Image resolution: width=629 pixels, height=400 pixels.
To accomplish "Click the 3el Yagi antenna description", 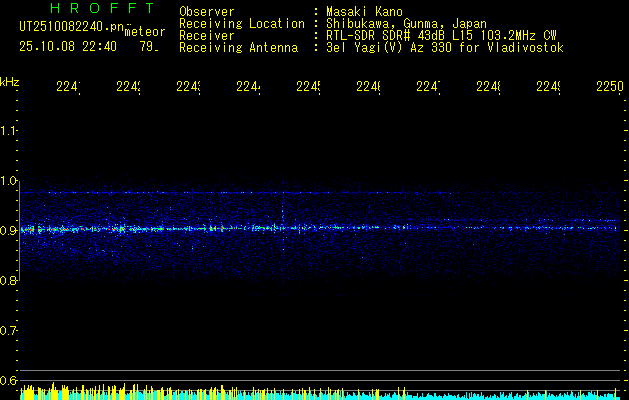I will [445, 48].
